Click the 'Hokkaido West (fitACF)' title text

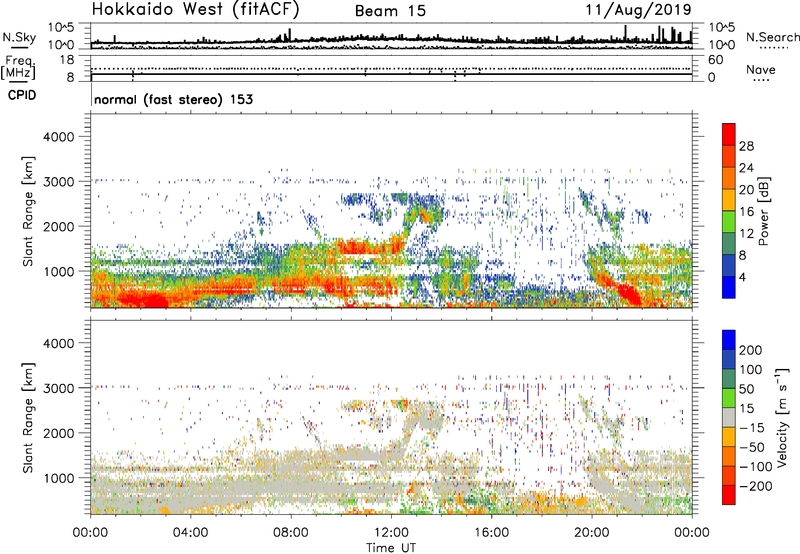pos(195,10)
